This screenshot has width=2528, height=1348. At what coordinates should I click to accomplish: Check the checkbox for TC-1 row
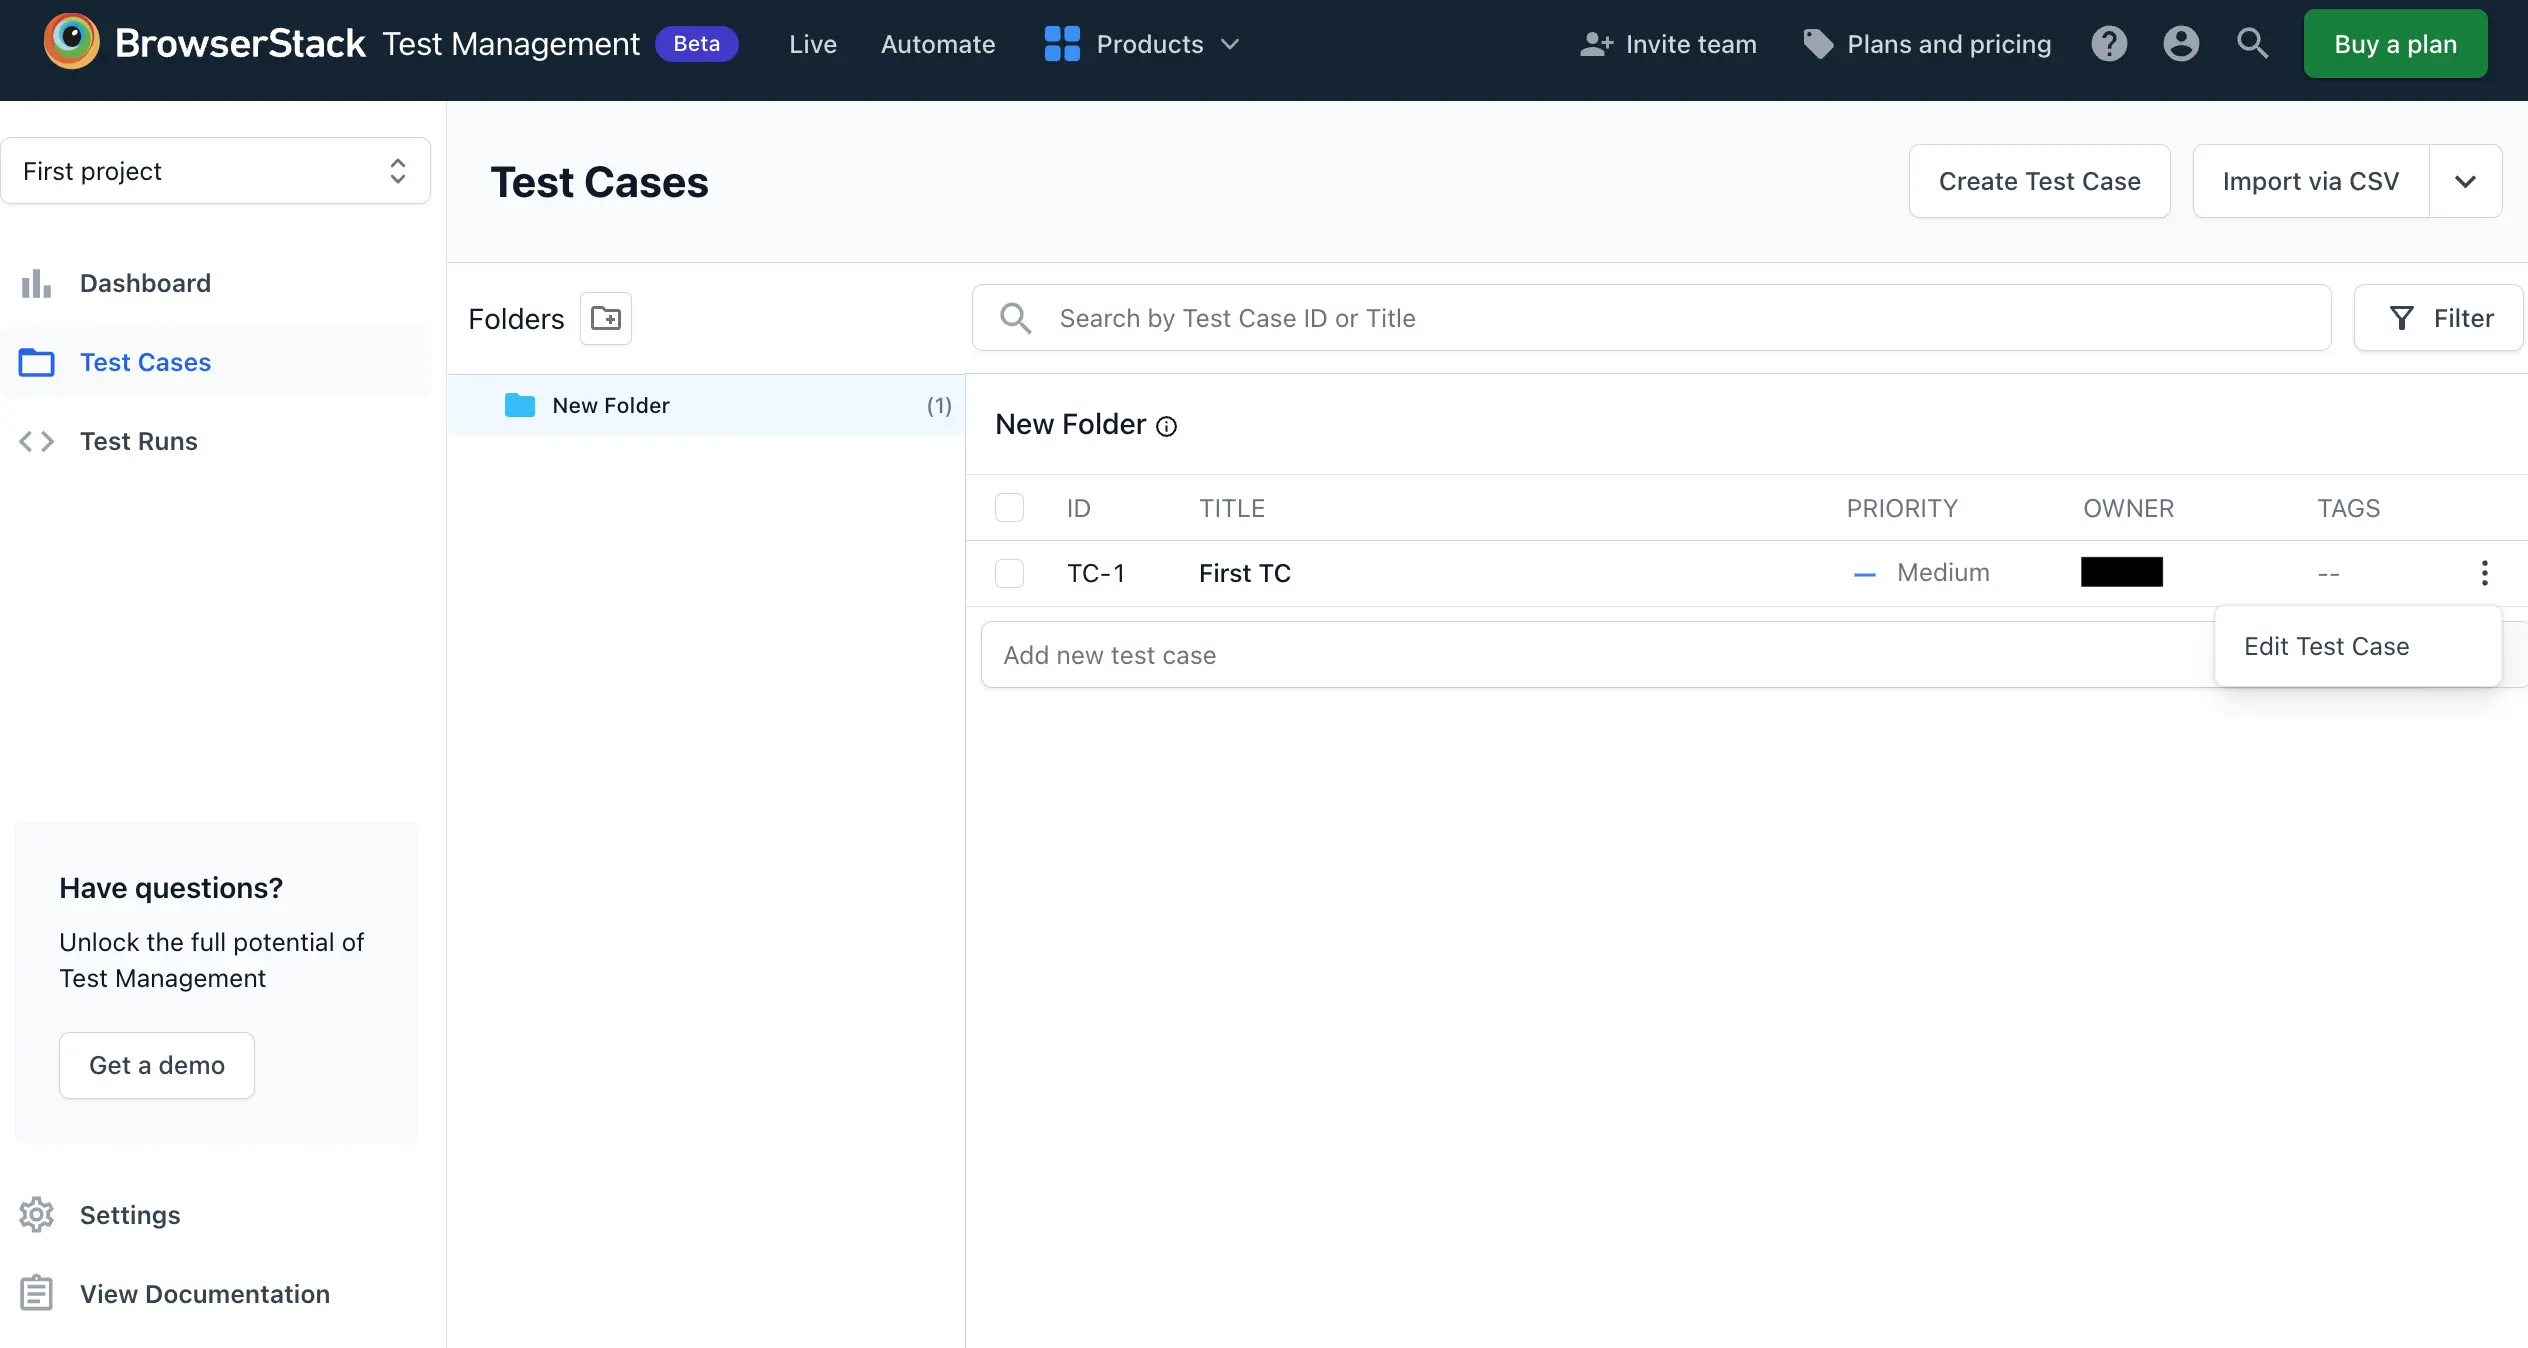coord(1009,573)
